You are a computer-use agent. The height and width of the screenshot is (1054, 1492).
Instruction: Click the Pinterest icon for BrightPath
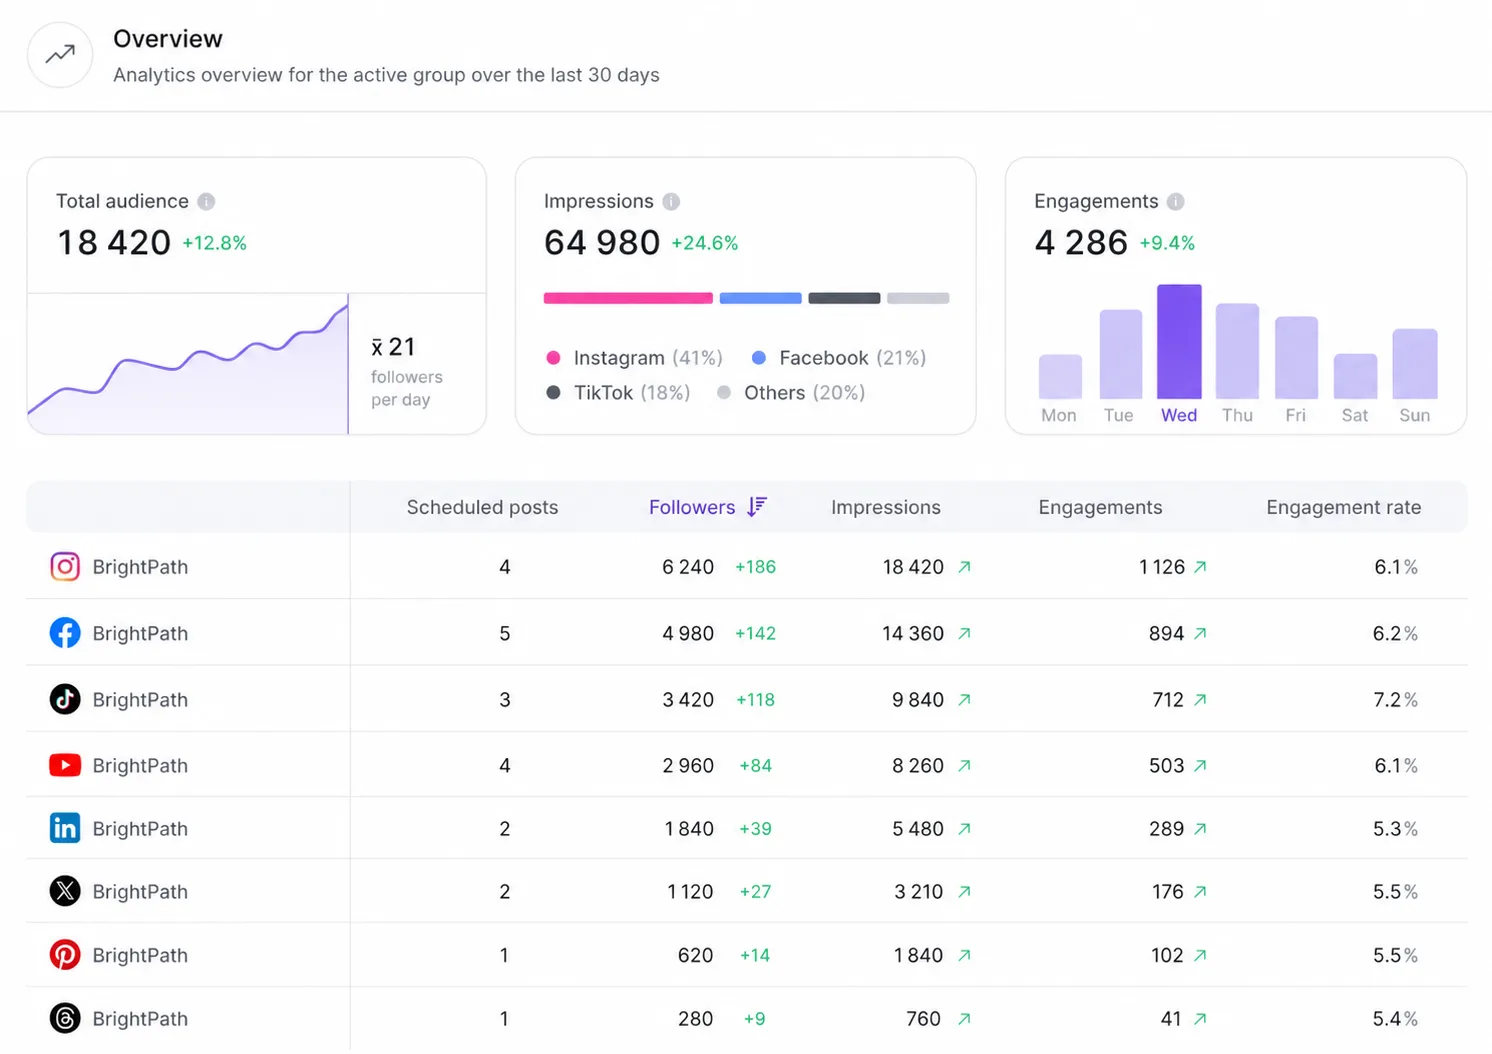coord(65,955)
